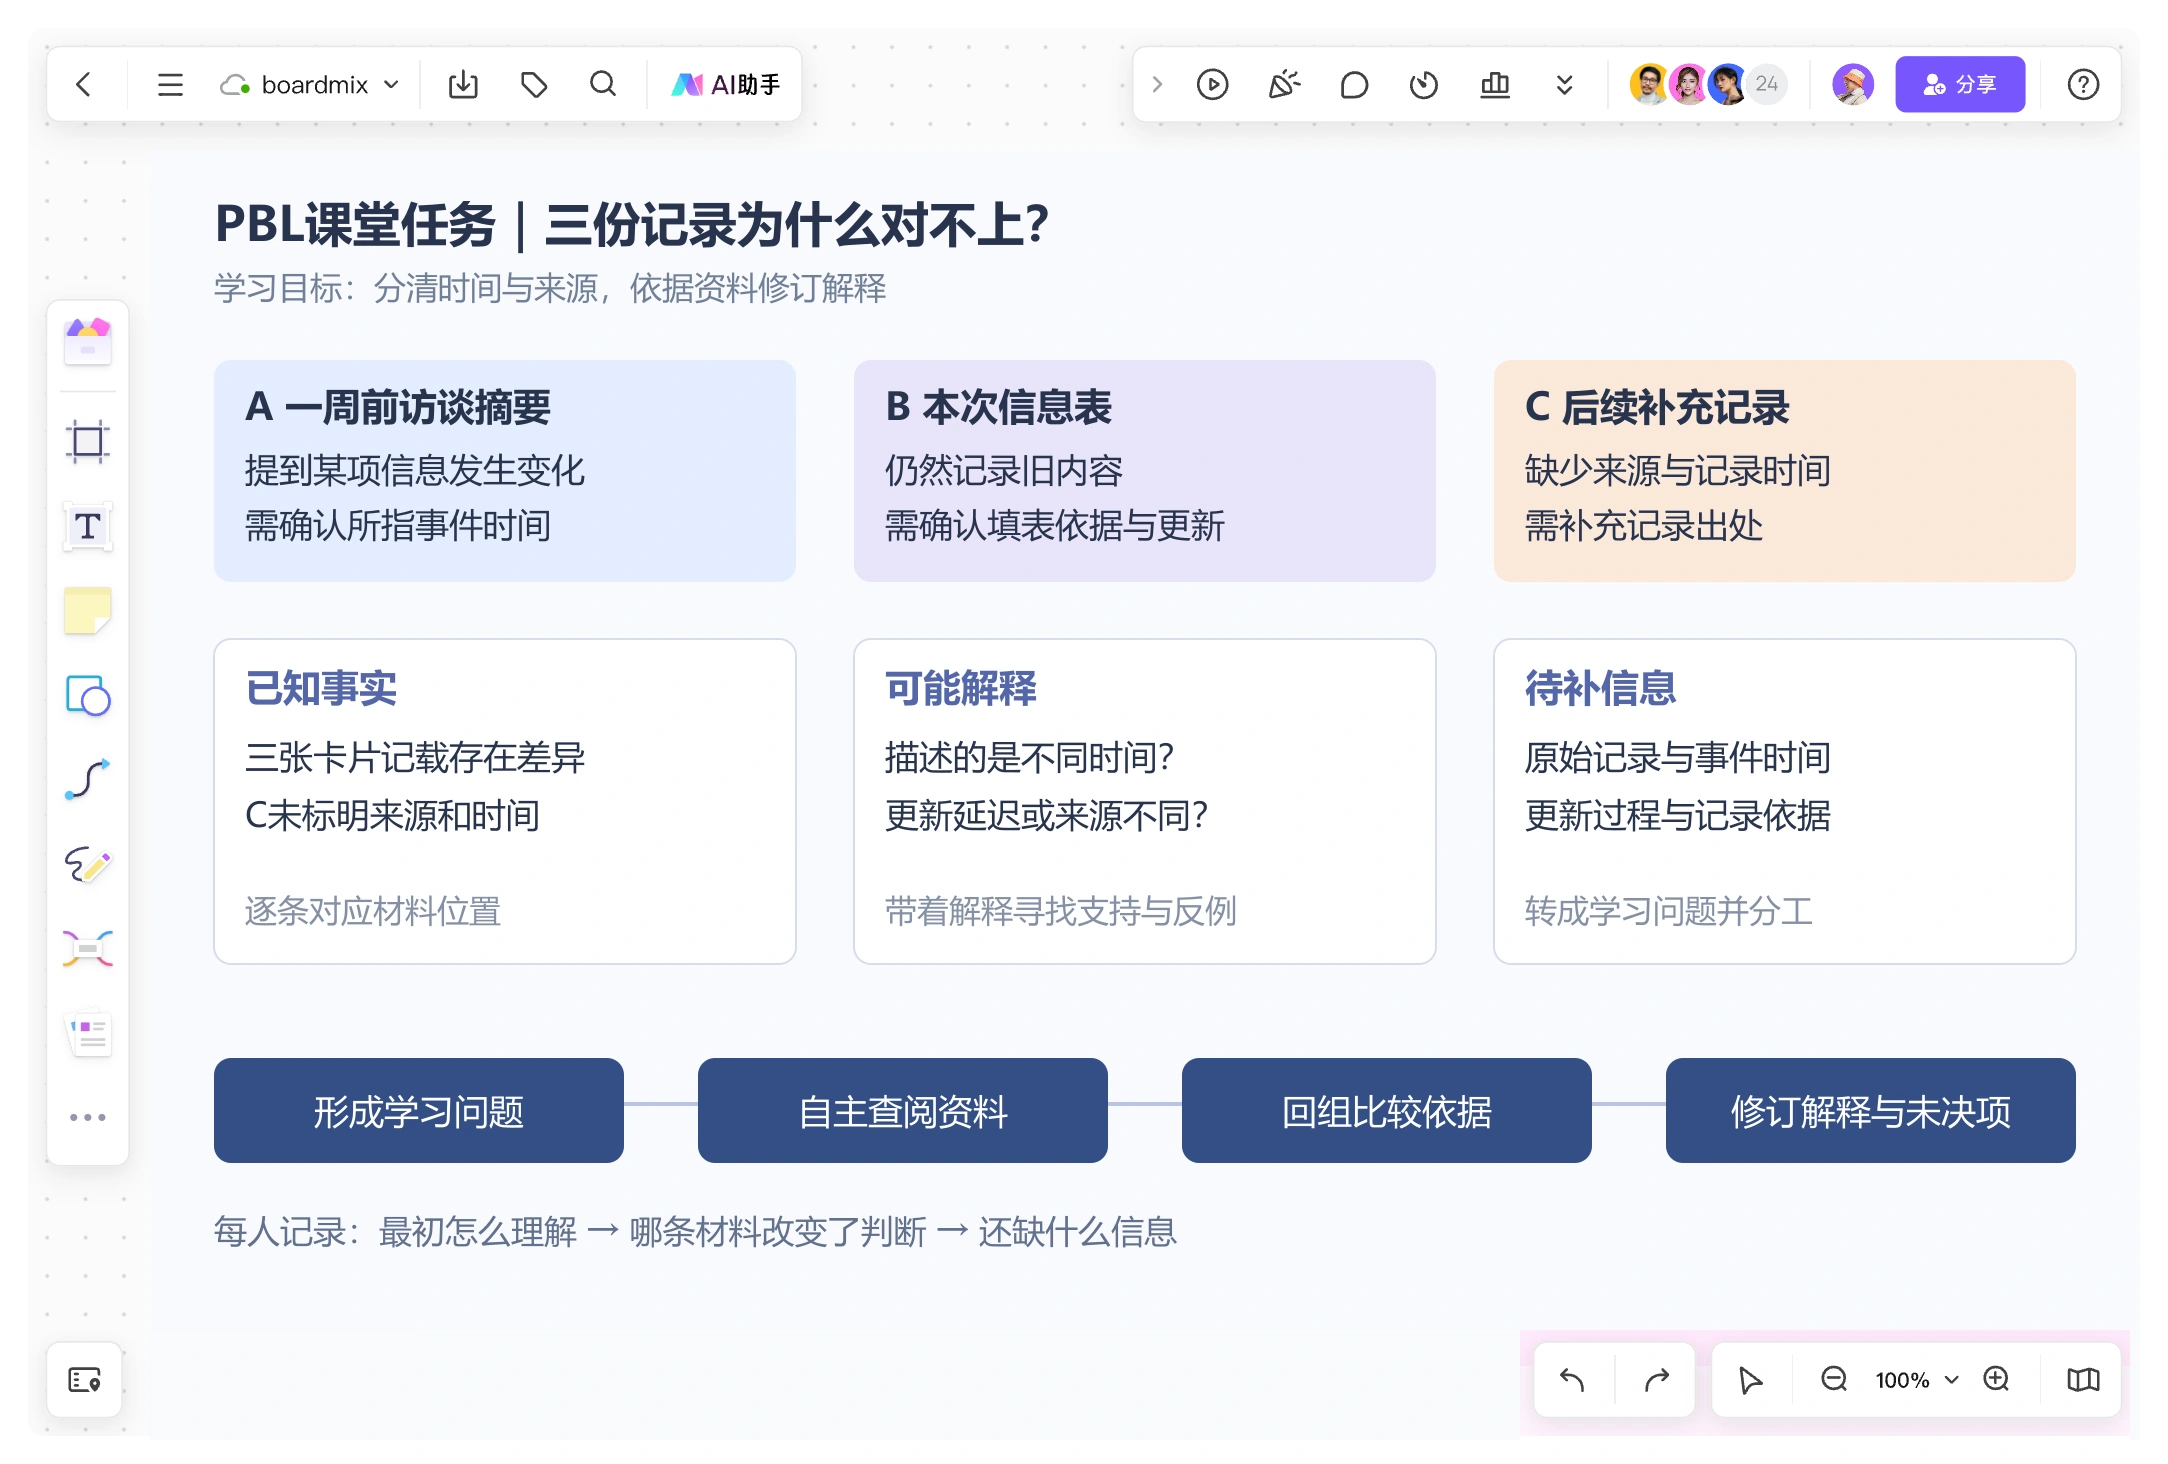This screenshot has height=1464, width=2168.
Task: Redo the last action
Action: click(1657, 1380)
